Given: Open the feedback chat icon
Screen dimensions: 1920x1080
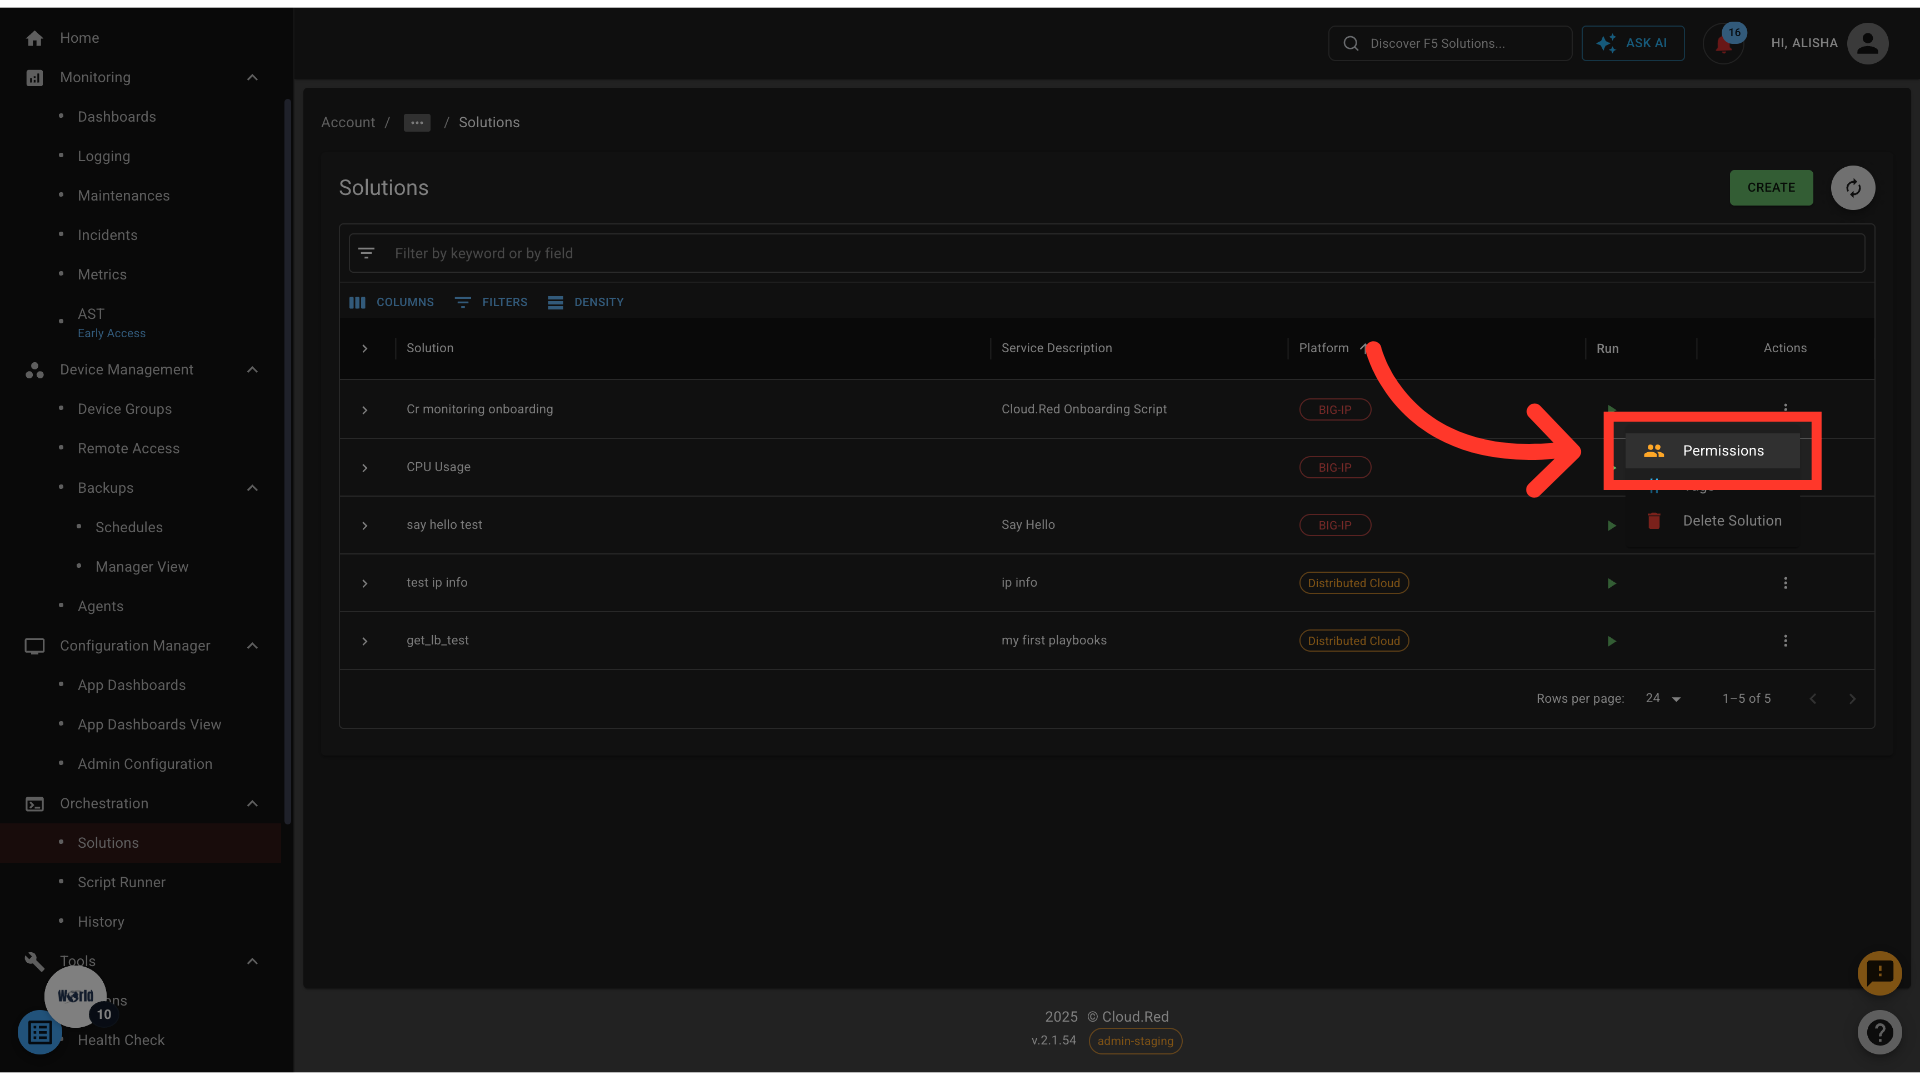Looking at the screenshot, I should tap(1879, 972).
